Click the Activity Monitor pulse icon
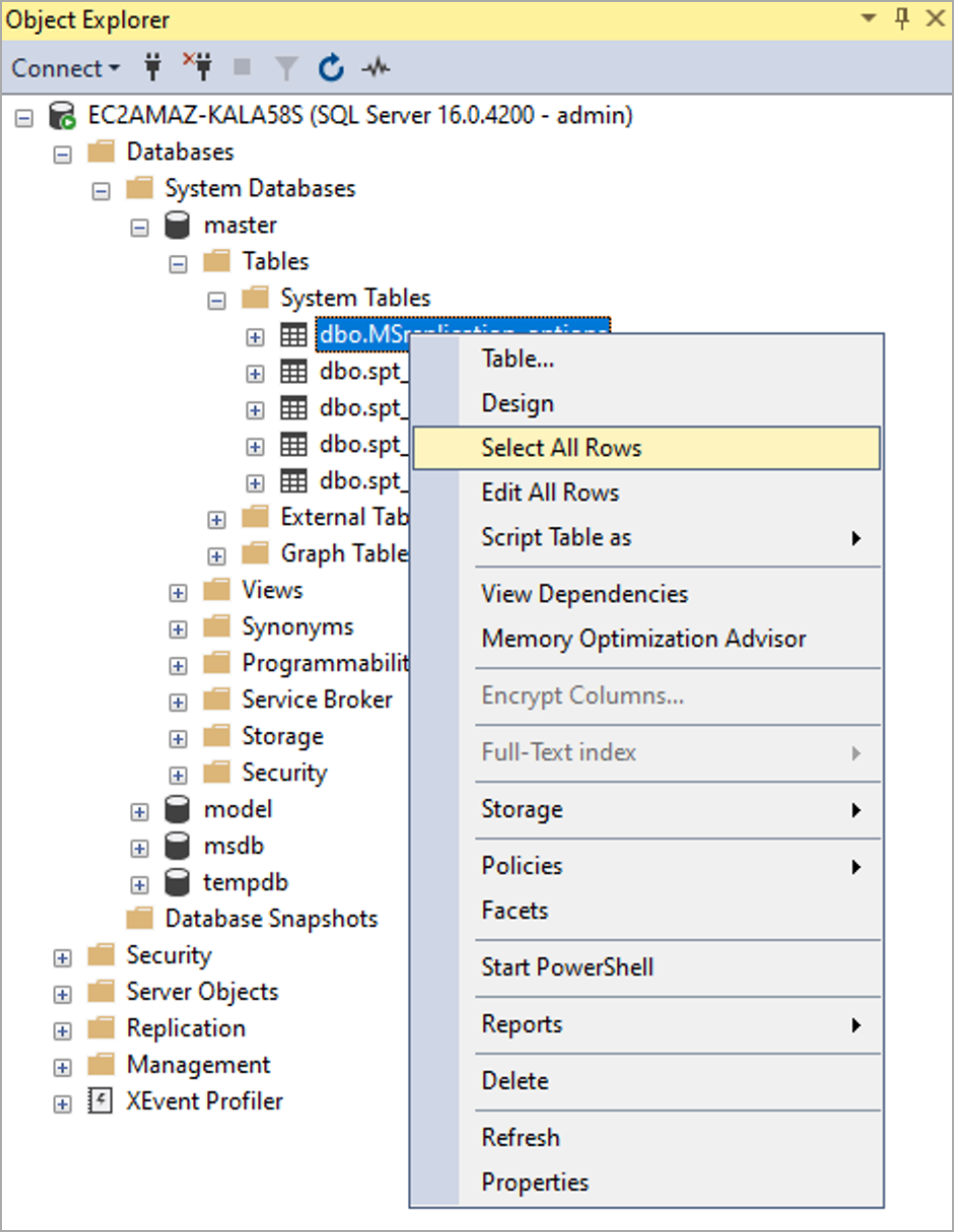The image size is (954, 1232). click(376, 68)
